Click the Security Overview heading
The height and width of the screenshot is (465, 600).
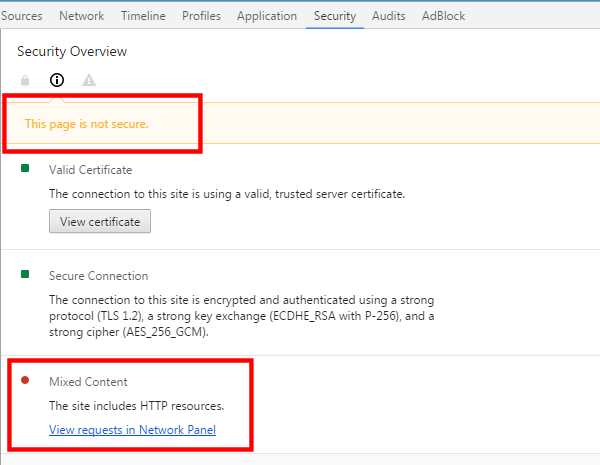[x=72, y=51]
